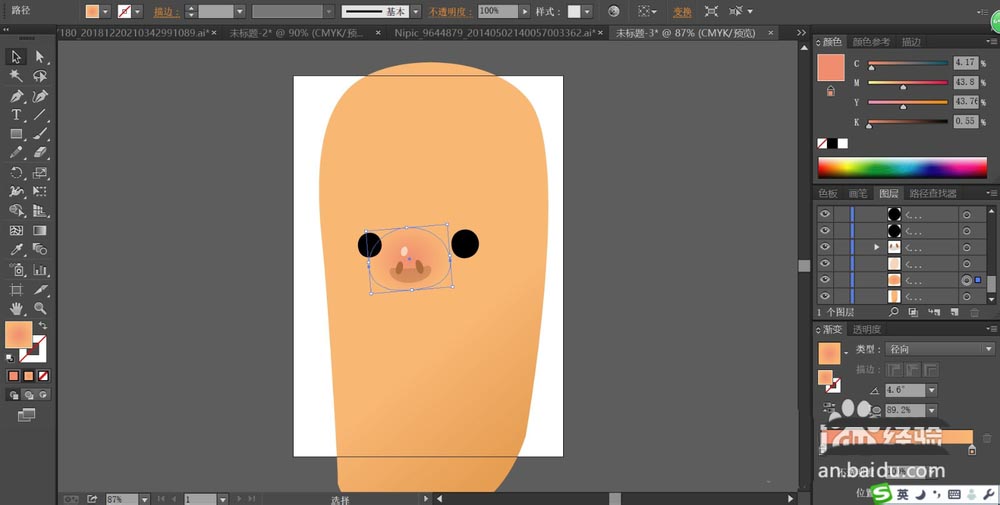Open stroke color dropdown in control bar
This screenshot has height=505, width=1000.
click(x=138, y=11)
